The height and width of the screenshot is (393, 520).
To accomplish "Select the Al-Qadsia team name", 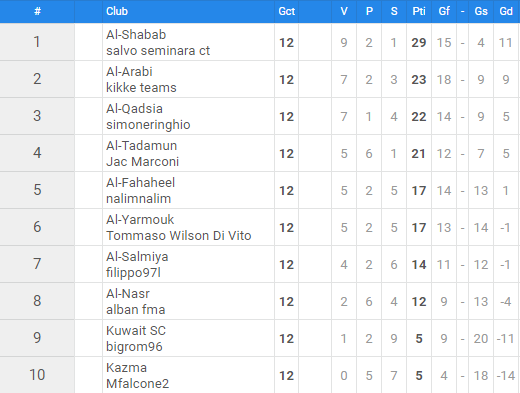I will click(134, 109).
